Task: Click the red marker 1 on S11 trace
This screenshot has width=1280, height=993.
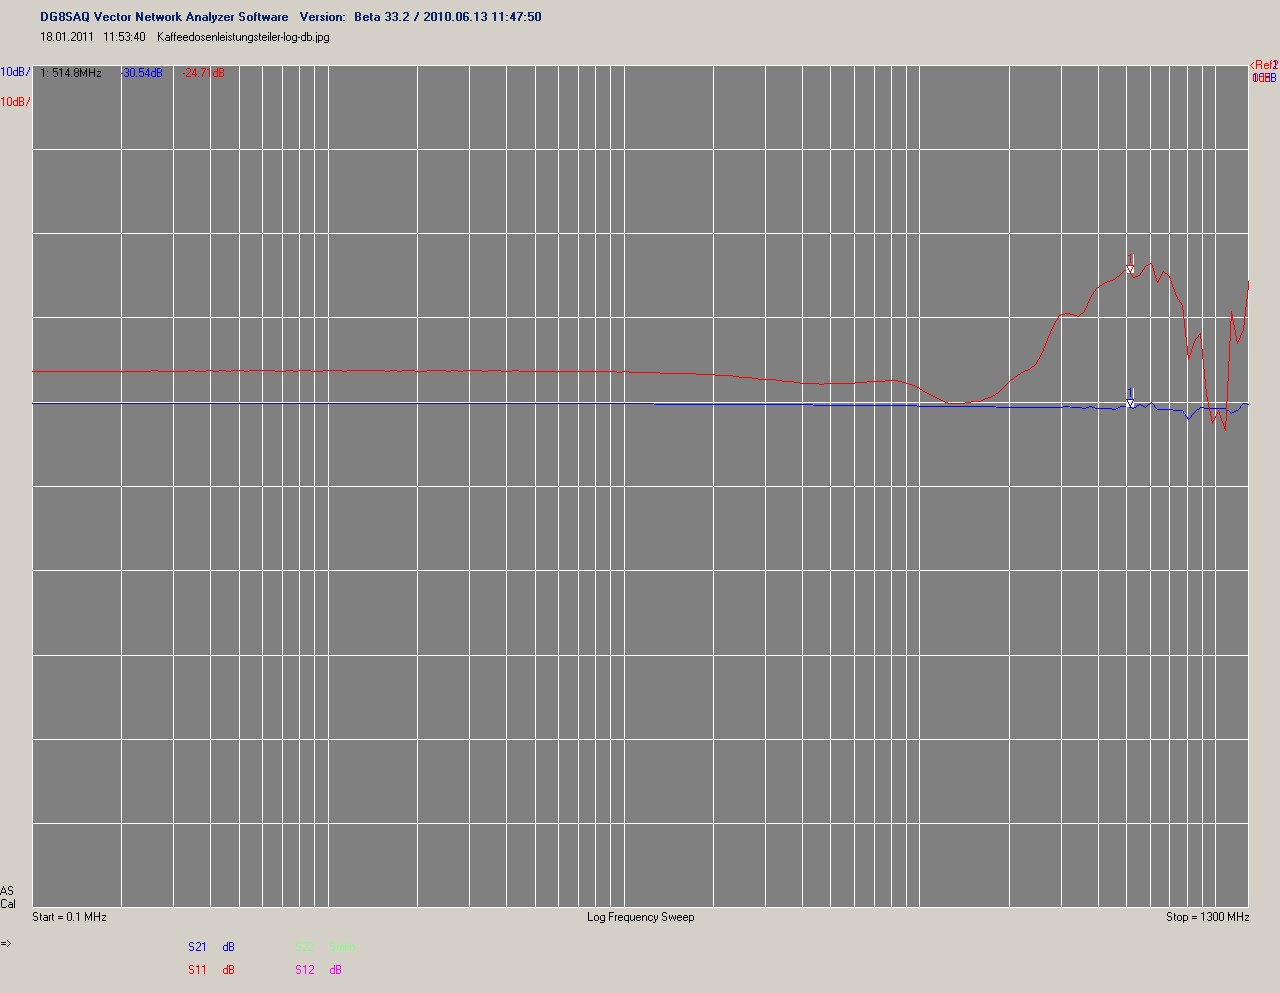Action: coord(1130,265)
